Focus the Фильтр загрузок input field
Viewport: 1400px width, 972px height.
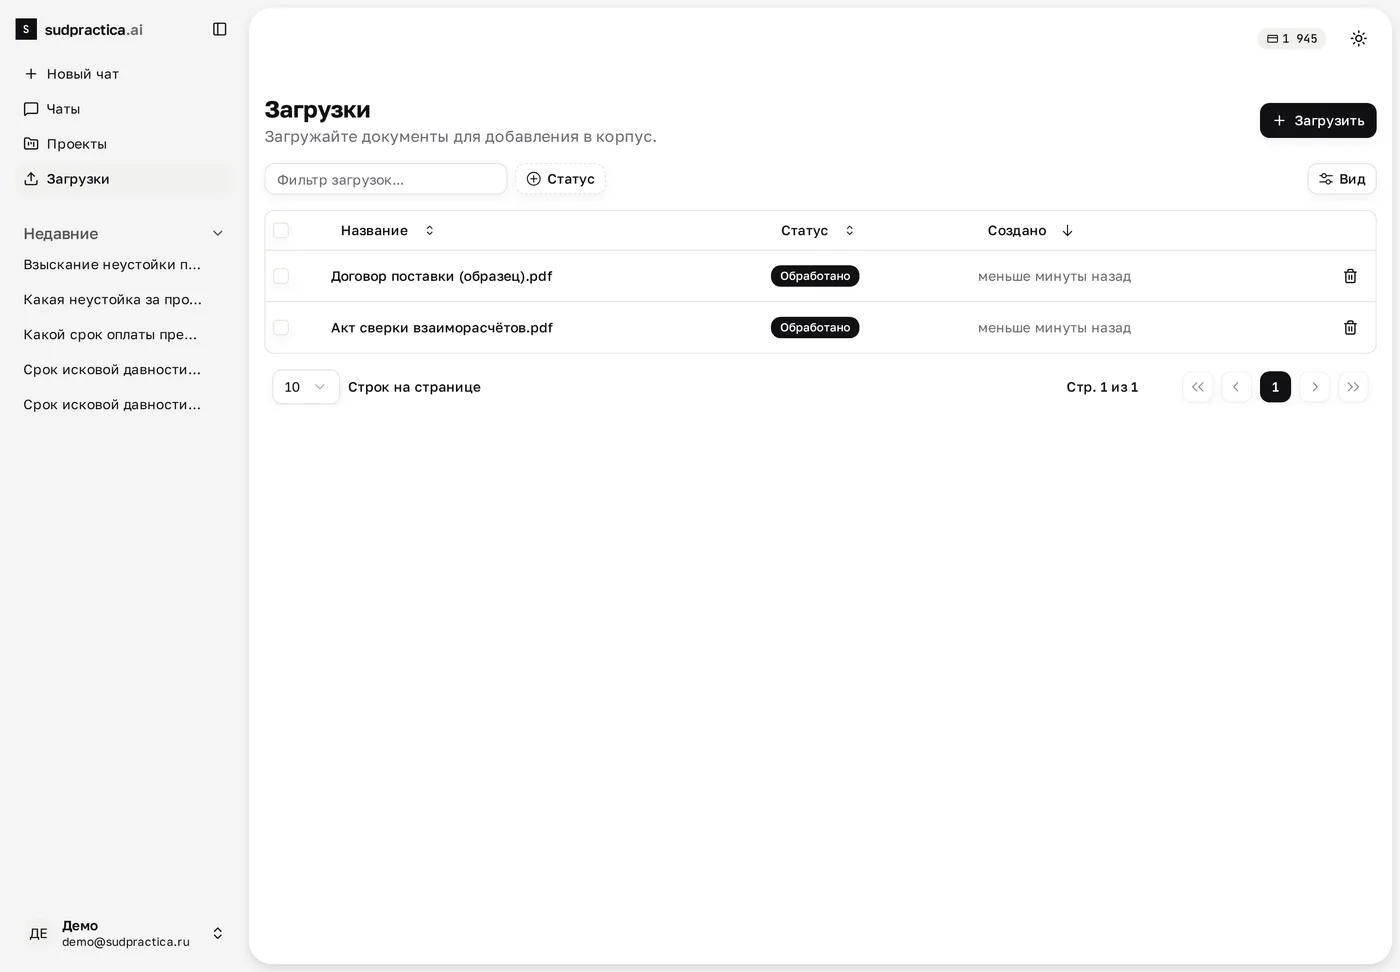[x=386, y=179]
